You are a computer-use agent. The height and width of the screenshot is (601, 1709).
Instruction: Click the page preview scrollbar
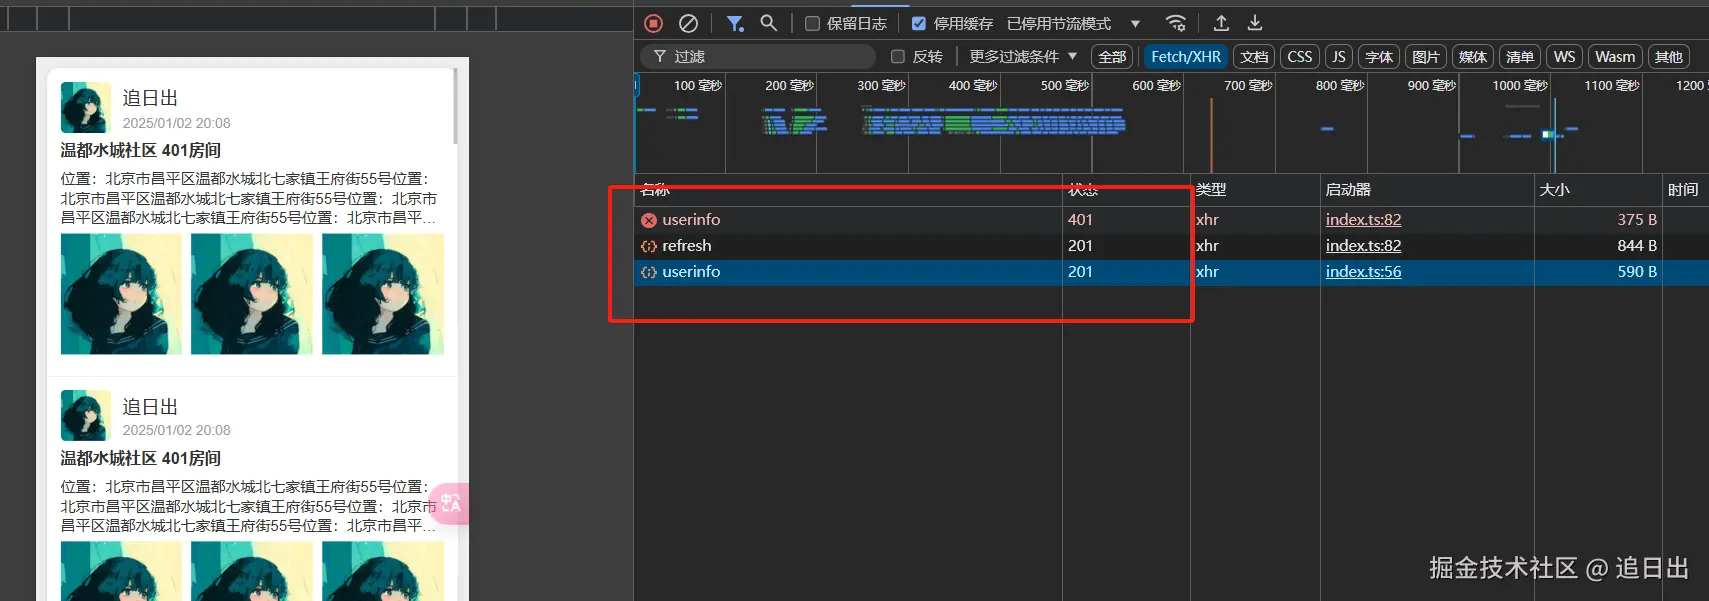456,105
